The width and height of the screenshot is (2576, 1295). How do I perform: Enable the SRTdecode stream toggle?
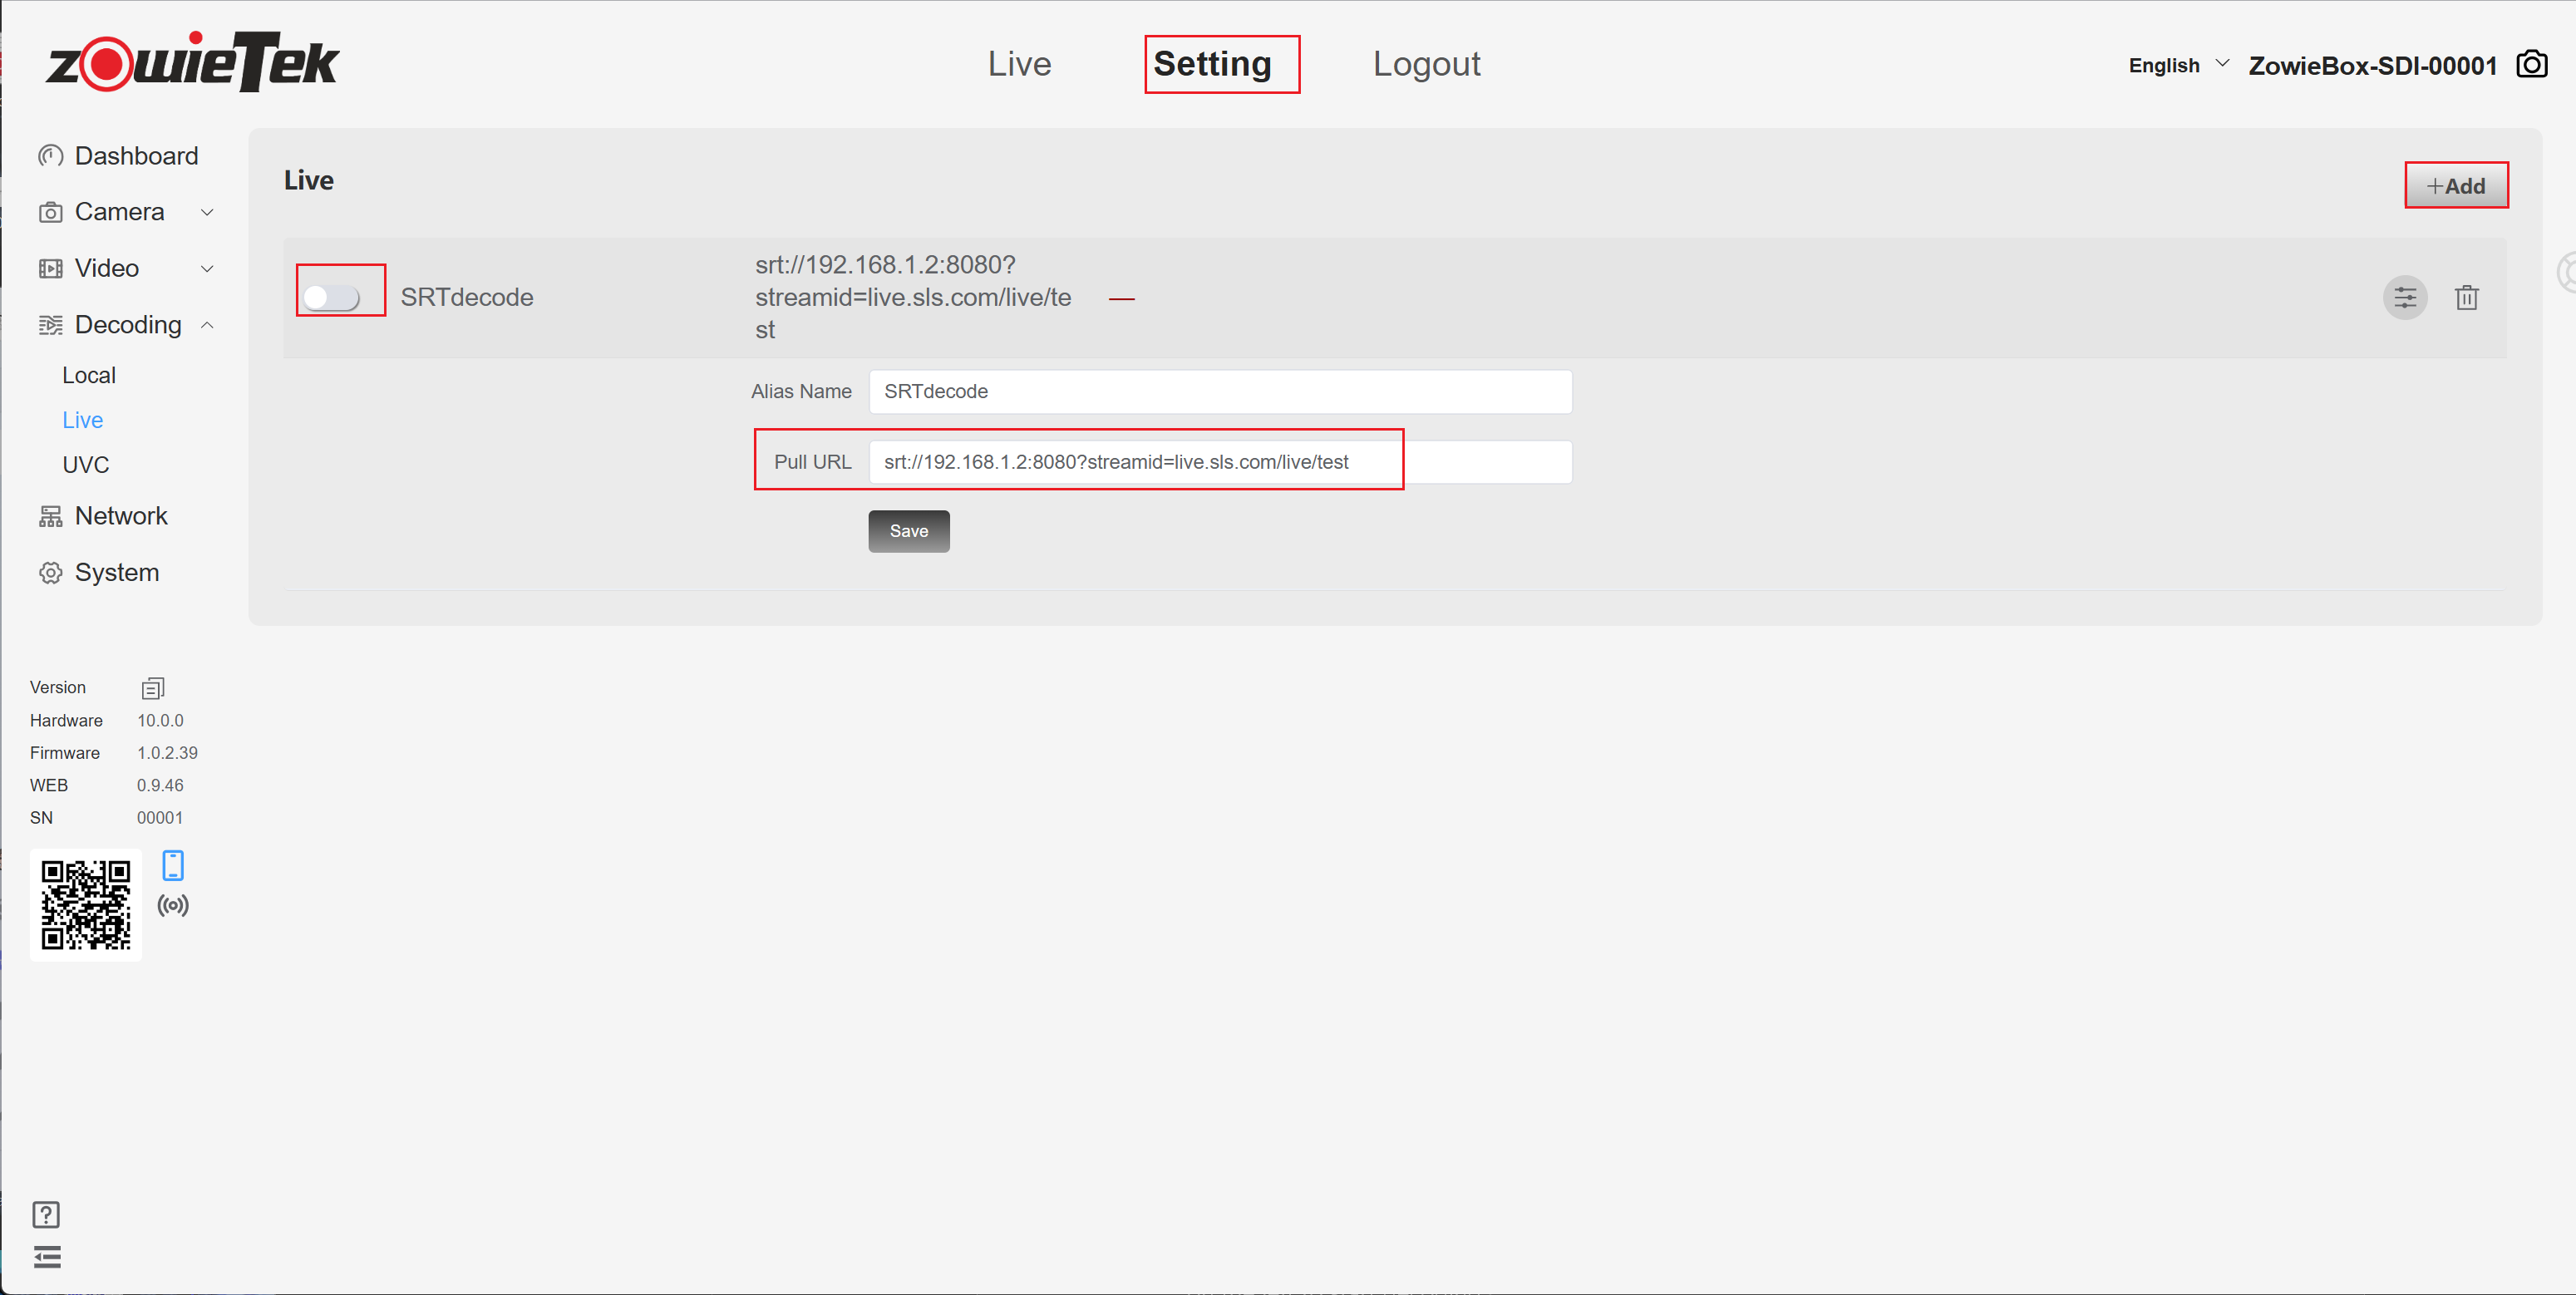pyautogui.click(x=332, y=297)
